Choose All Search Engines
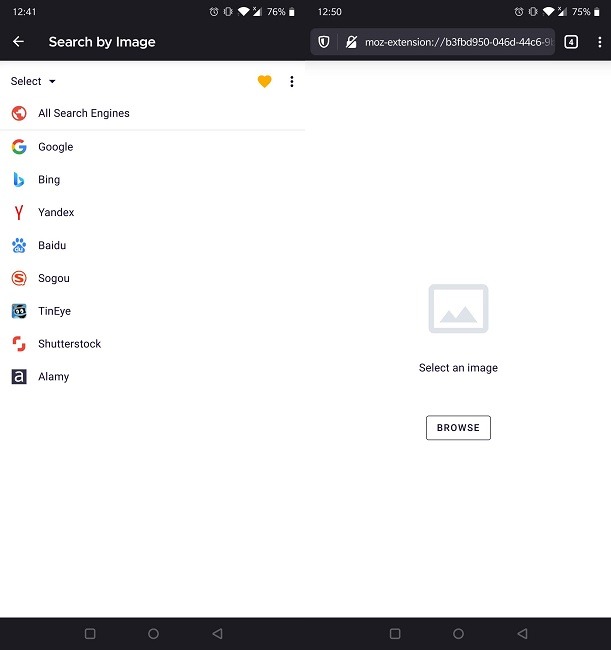The width and height of the screenshot is (611, 650). (x=153, y=113)
